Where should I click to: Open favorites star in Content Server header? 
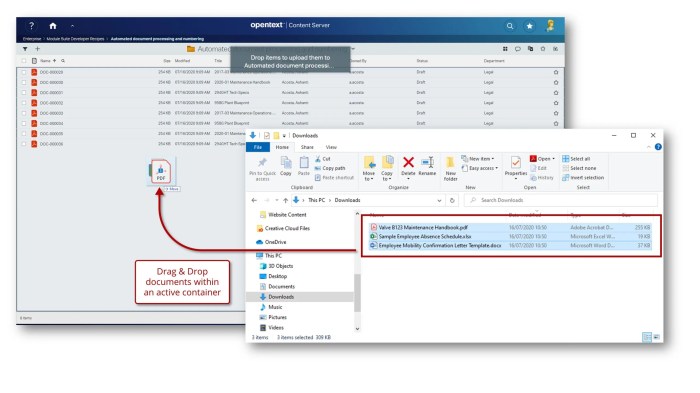pyautogui.click(x=529, y=26)
